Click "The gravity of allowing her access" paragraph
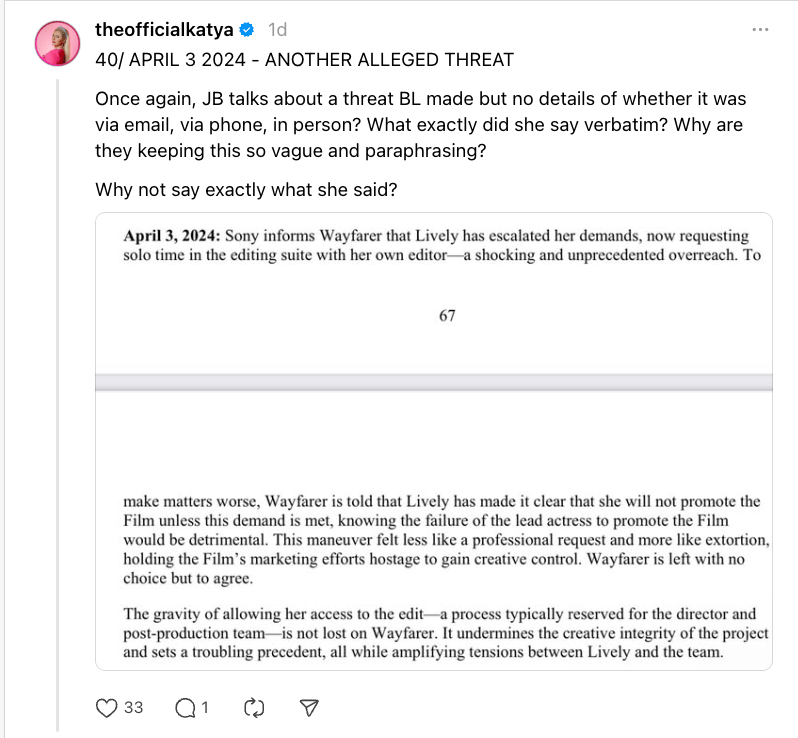 [x=445, y=634]
